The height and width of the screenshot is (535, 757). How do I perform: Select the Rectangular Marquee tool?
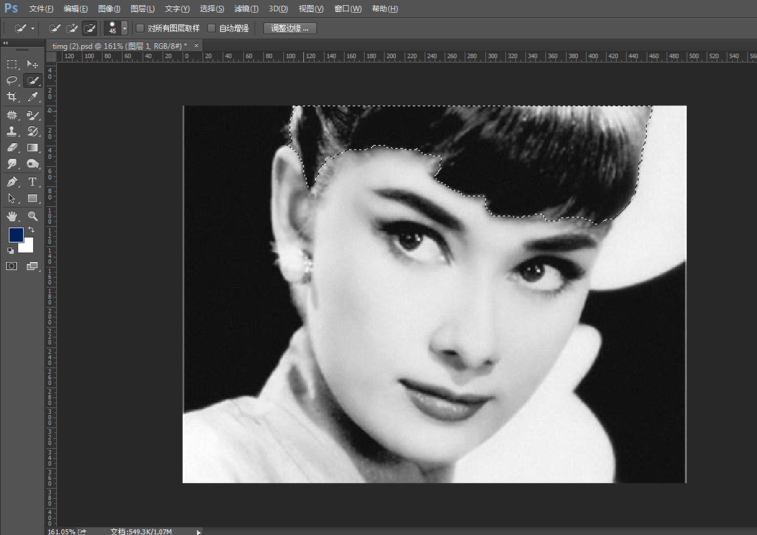click(12, 64)
